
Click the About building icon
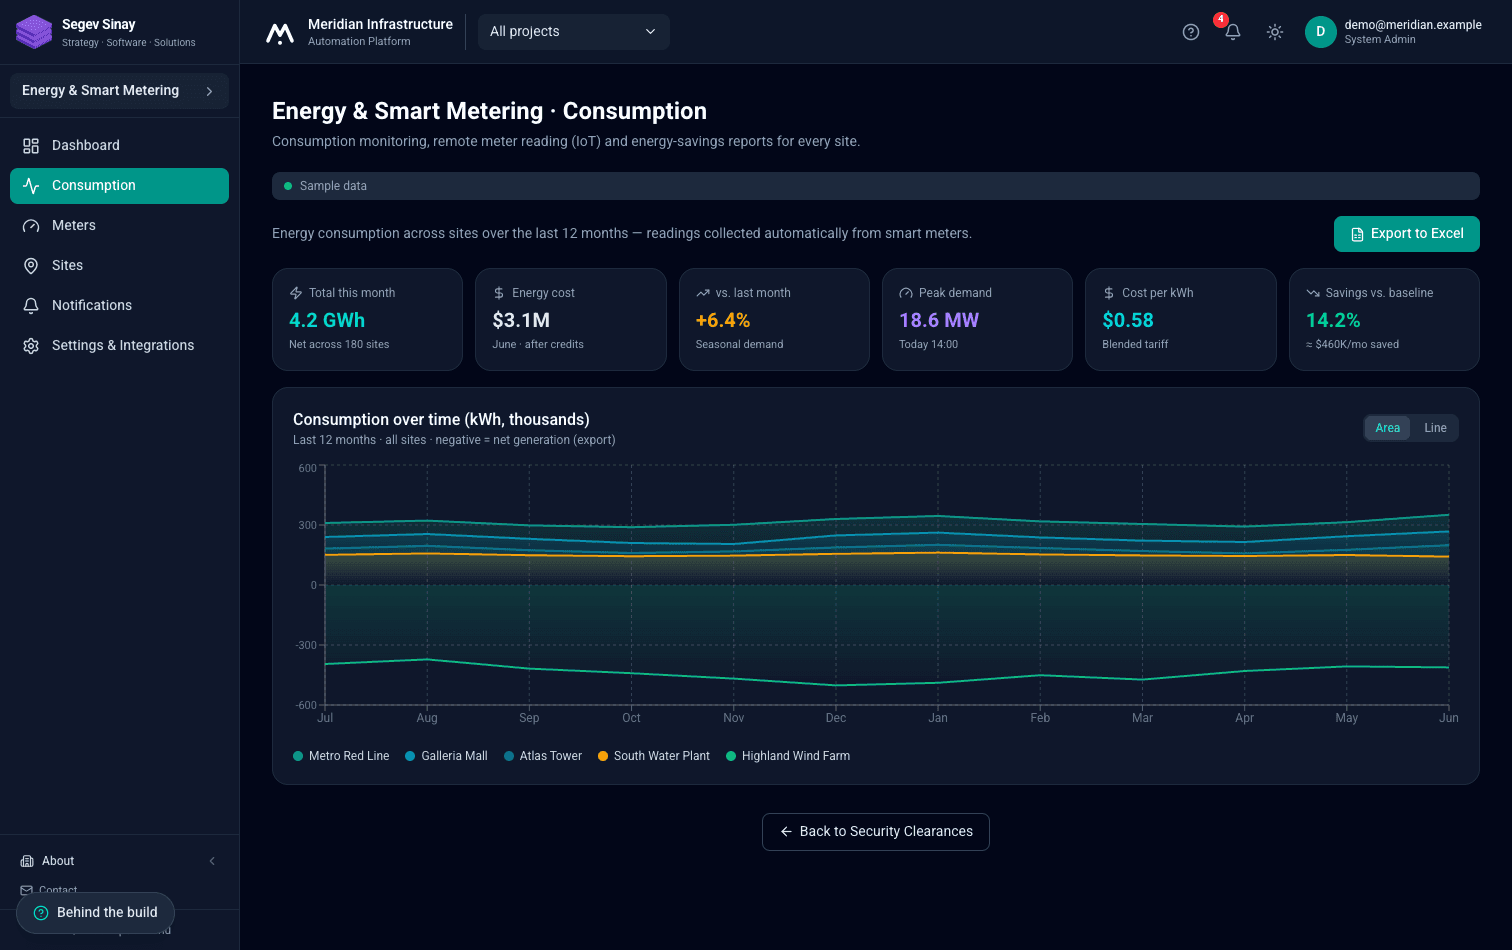pos(27,861)
